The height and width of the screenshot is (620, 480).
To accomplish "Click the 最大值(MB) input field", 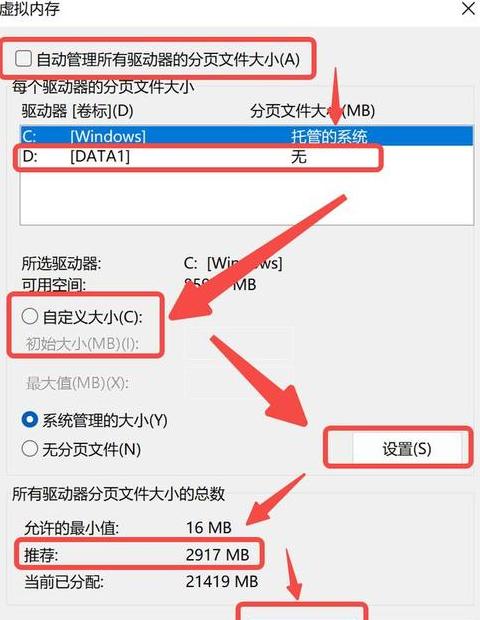I will [239, 382].
